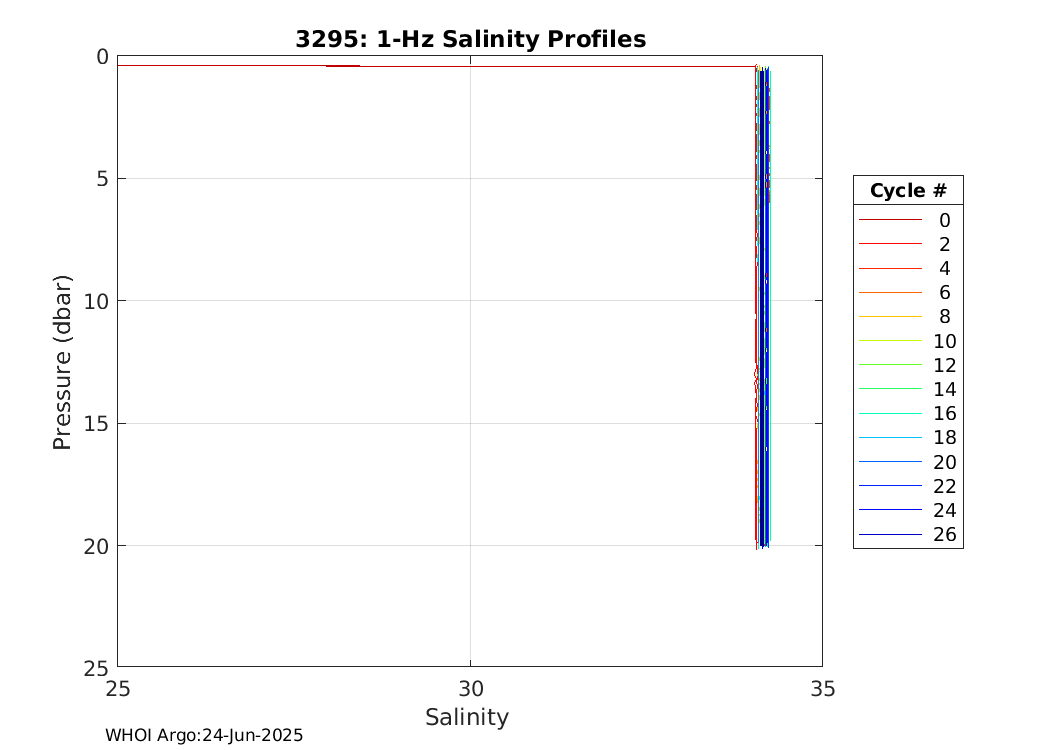The image size is (1050, 750).
Task: Click legend entry label '8'
Action: 944,317
